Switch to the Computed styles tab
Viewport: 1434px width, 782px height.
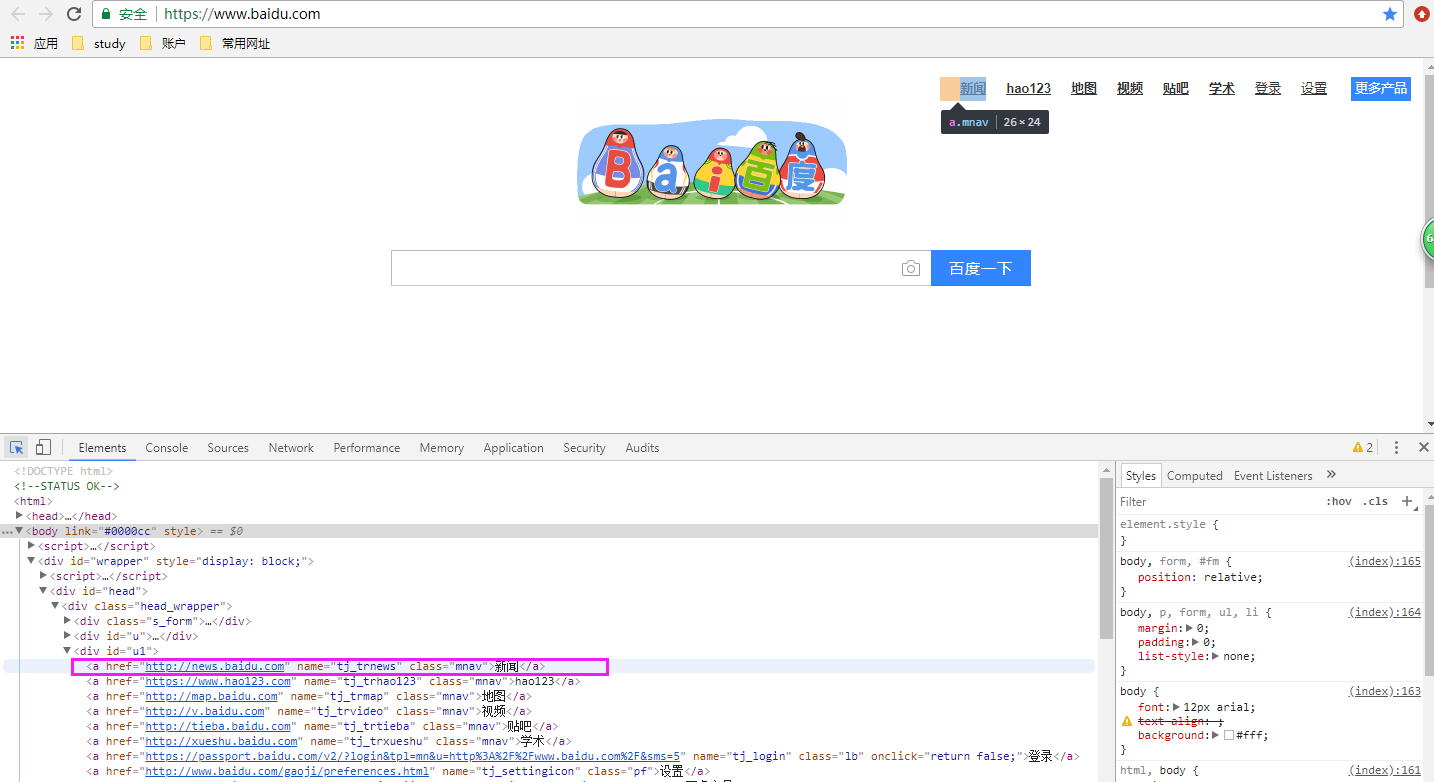1195,476
